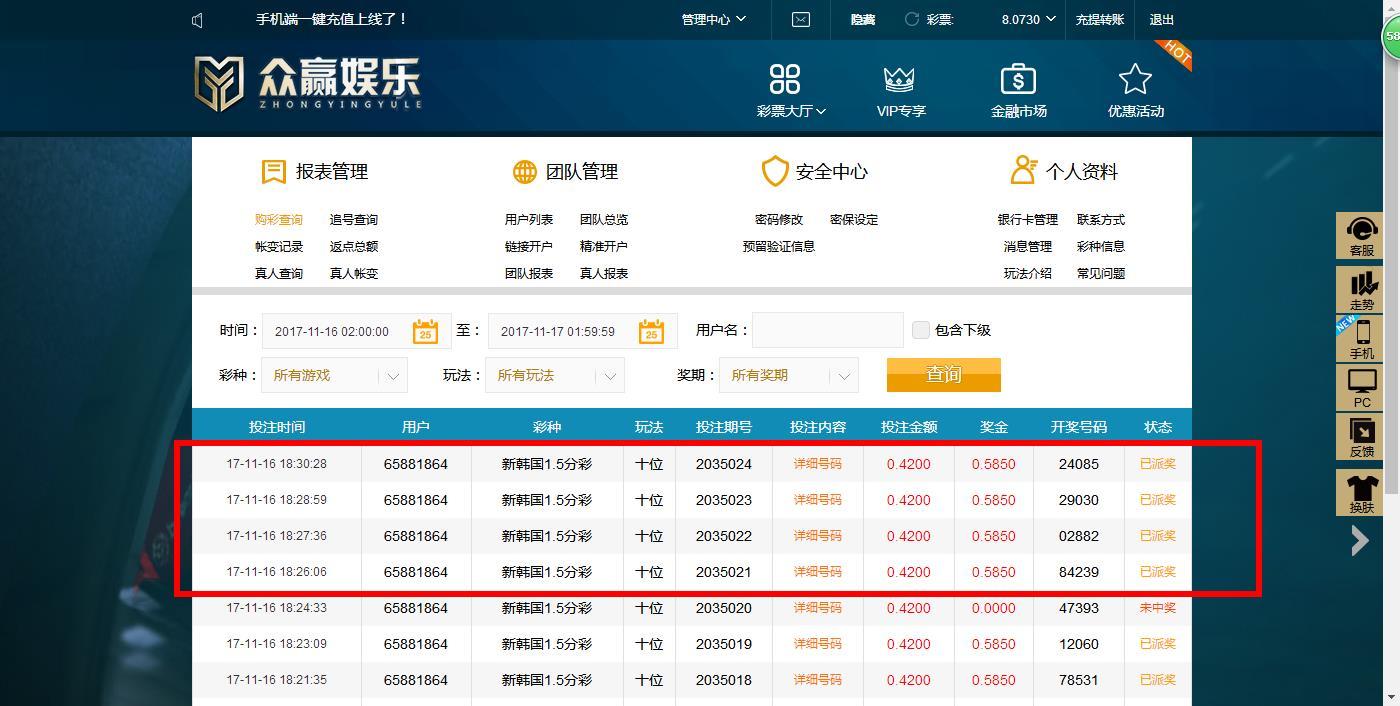Open 用户列表 menu item
Screen dimensions: 1400x706
click(x=529, y=220)
